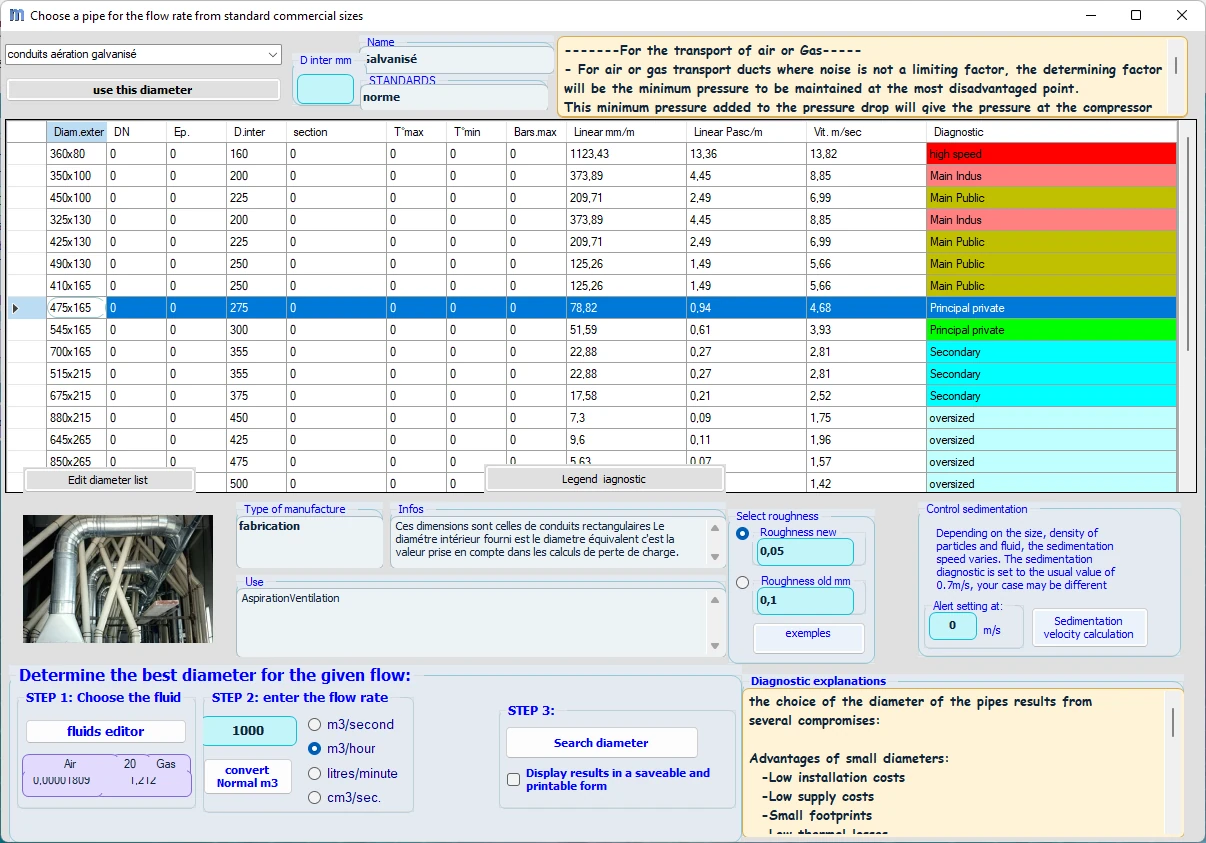Click the 'use this diameter' button
The width and height of the screenshot is (1206, 843).
[x=143, y=90]
